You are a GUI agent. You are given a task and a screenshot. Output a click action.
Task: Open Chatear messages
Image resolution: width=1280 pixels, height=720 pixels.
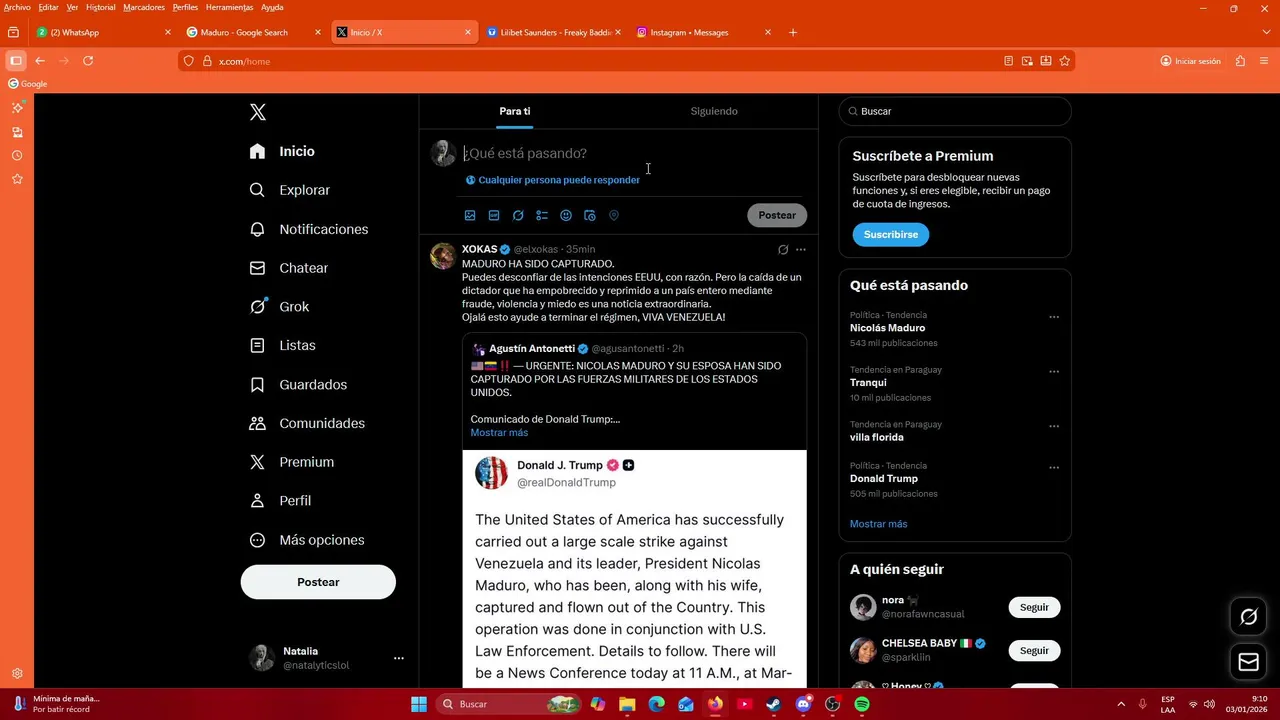point(289,268)
